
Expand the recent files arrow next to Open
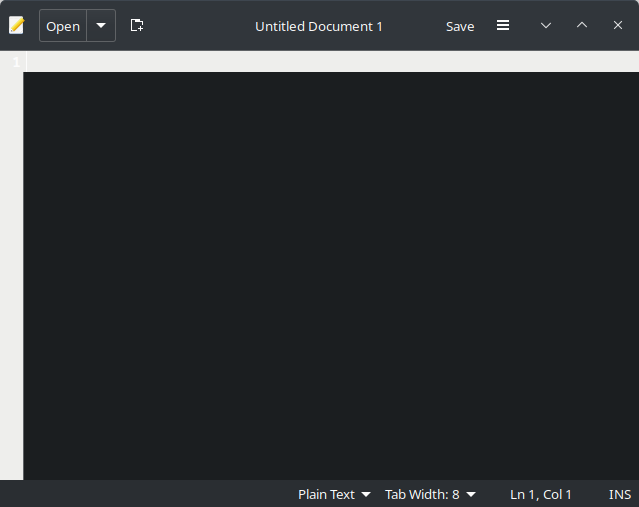(x=101, y=25)
